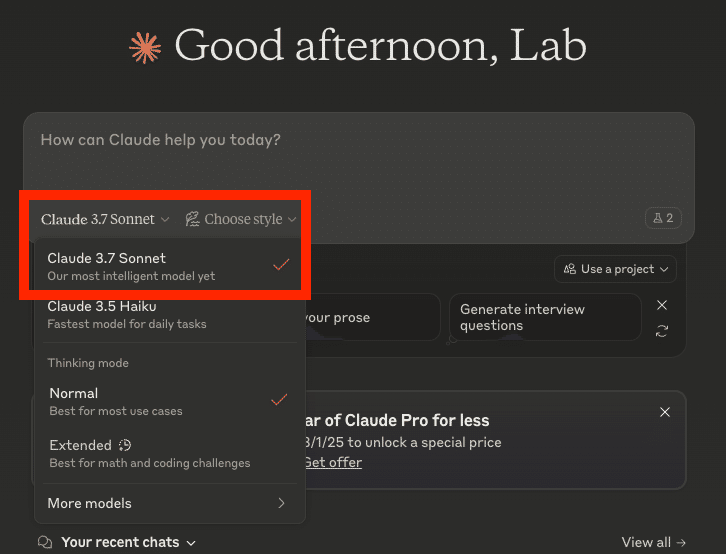Click the refresh suggestions icon
726x554 pixels.
pos(662,331)
